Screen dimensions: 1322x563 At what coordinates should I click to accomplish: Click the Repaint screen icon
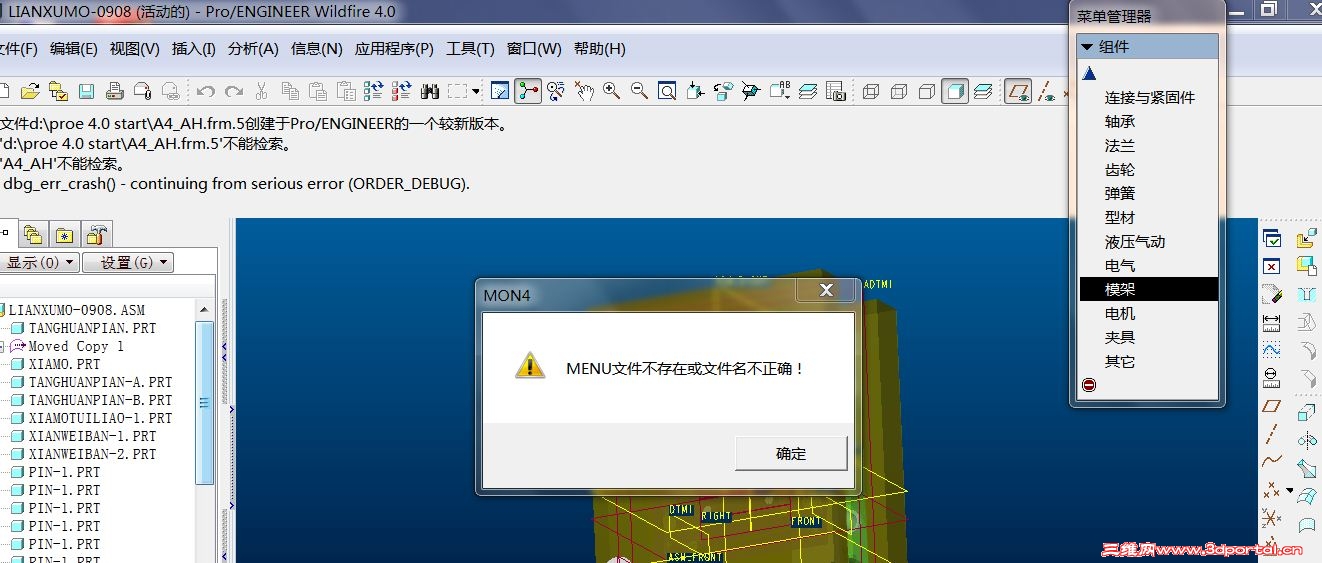pos(499,91)
